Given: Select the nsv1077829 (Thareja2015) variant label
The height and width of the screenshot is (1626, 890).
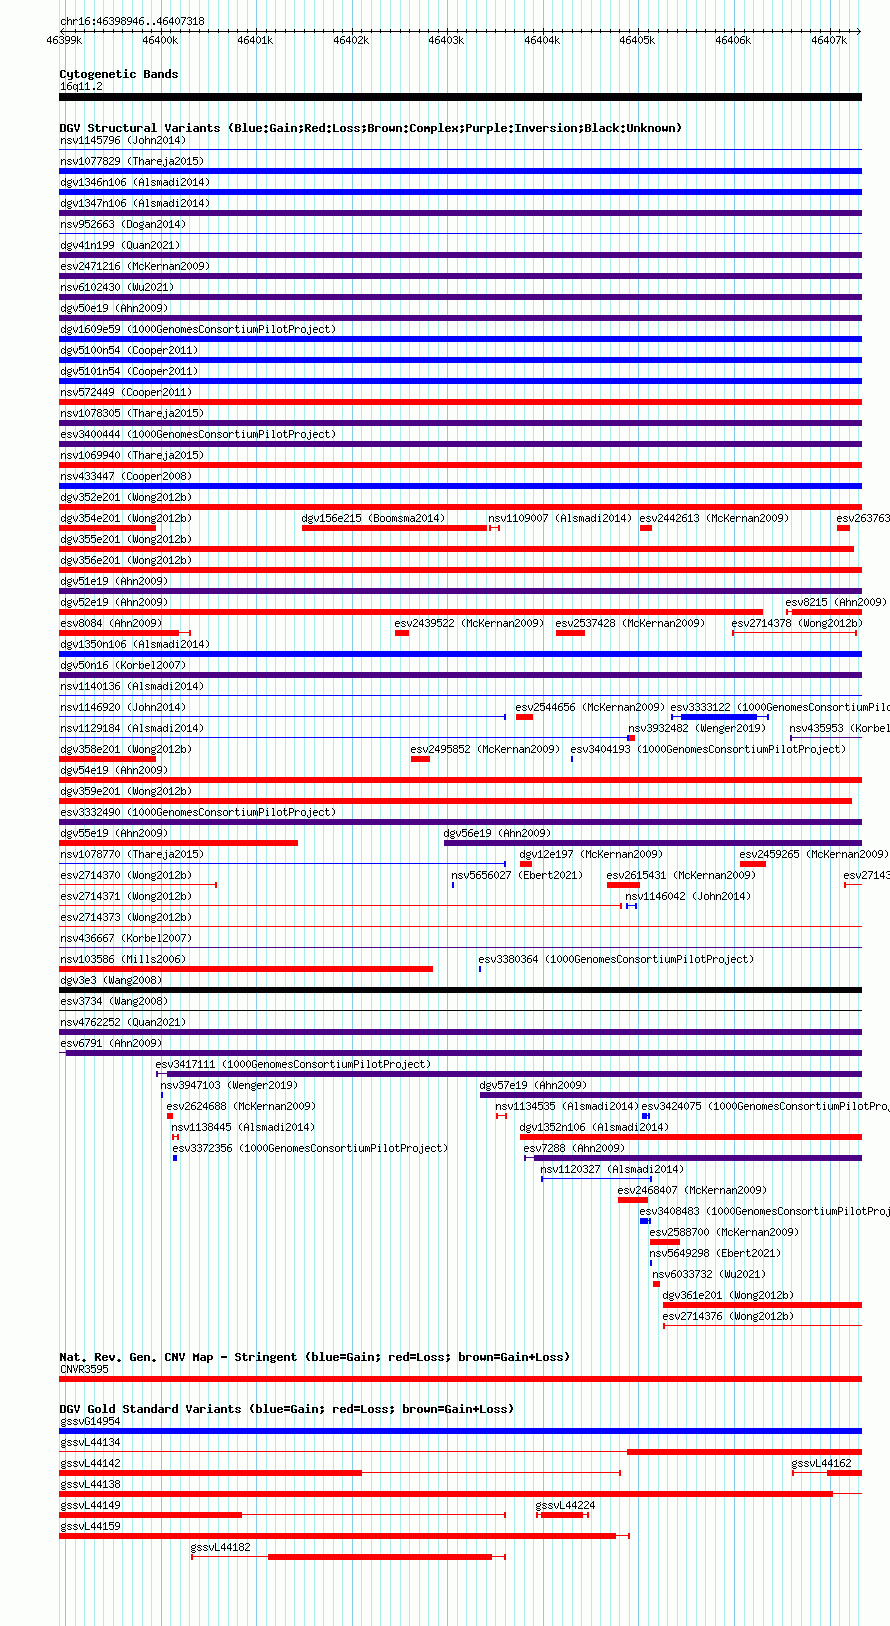Looking at the screenshot, I should 131,161.
